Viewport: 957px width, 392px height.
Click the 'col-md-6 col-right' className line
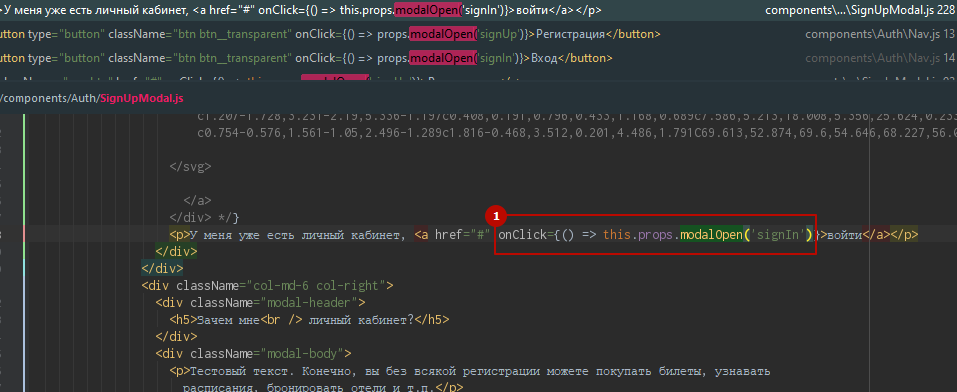[x=267, y=285]
